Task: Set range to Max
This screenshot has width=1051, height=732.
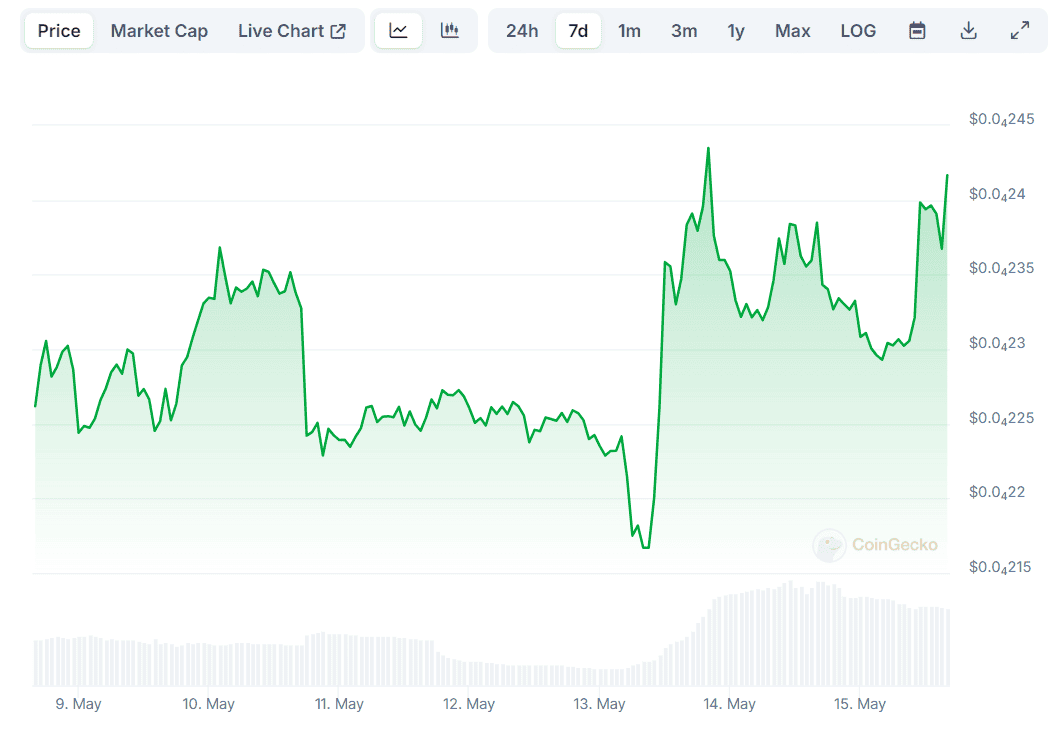Action: click(x=792, y=31)
